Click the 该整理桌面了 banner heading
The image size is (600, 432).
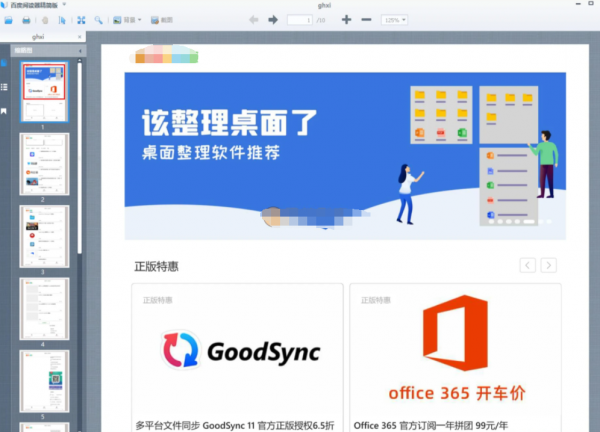(x=229, y=123)
